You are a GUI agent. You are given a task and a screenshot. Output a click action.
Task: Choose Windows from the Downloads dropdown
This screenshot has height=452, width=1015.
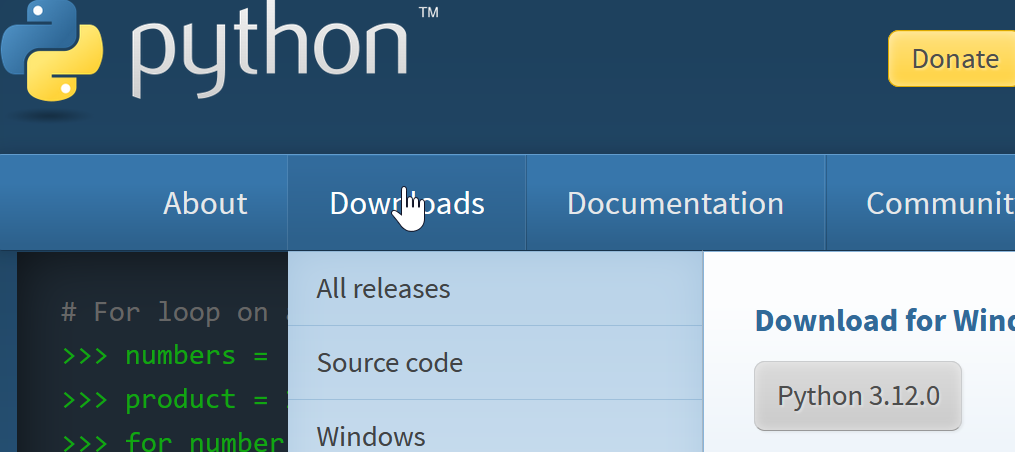tap(495, 427)
